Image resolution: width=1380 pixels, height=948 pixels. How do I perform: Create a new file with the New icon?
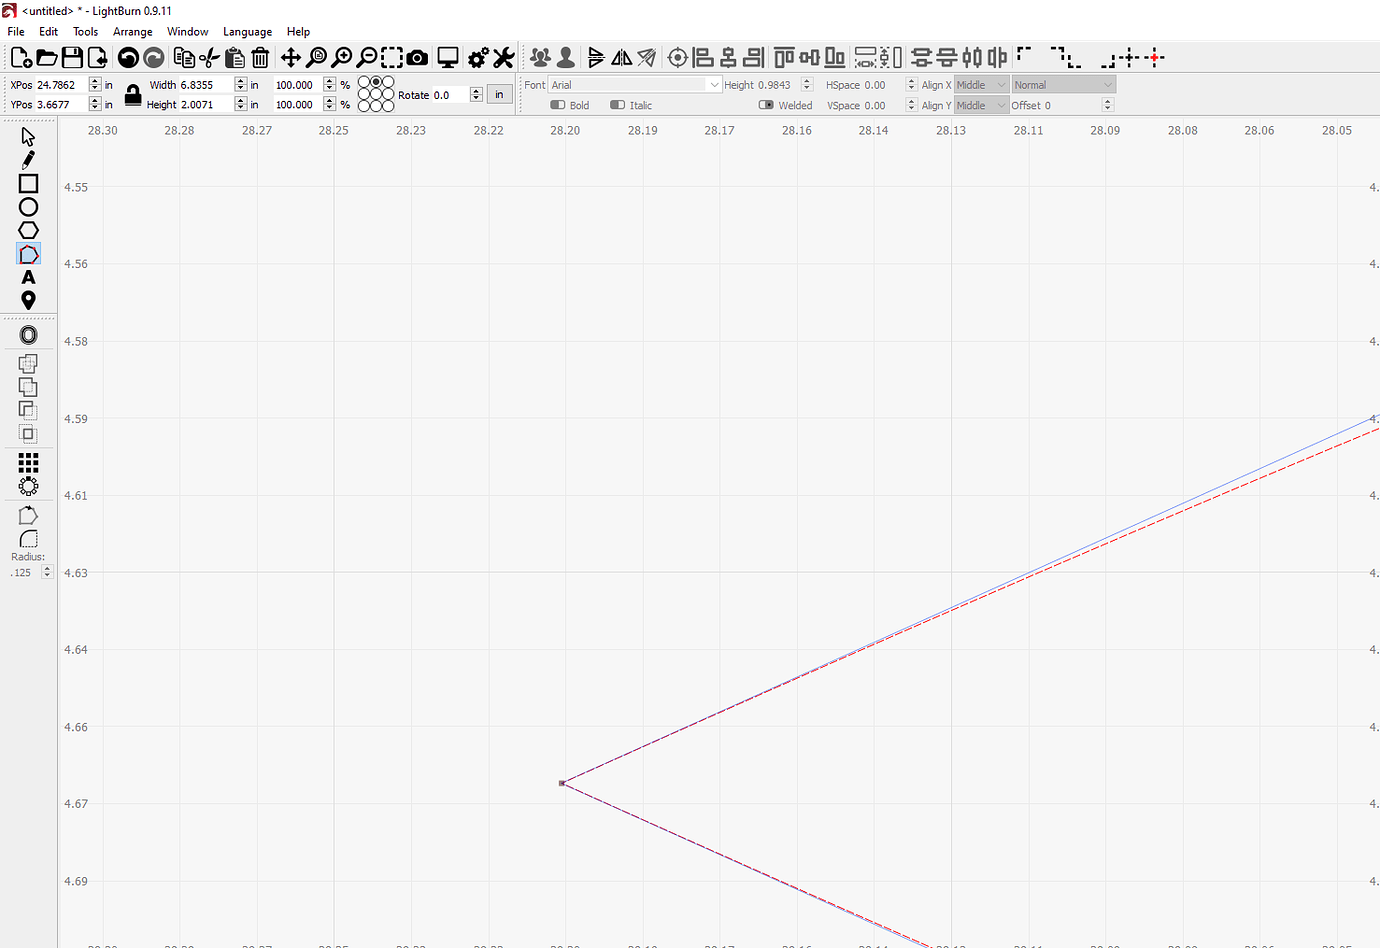(21, 58)
